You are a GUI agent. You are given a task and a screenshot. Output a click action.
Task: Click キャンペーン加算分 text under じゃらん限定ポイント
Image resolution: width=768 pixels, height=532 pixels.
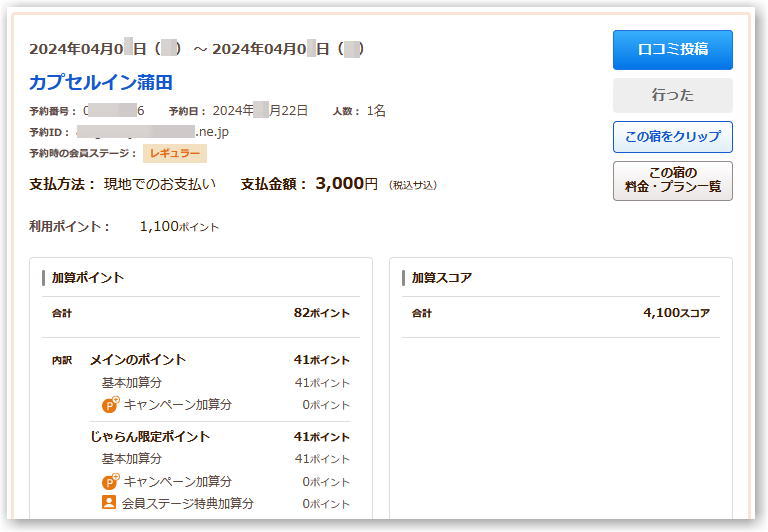point(178,482)
